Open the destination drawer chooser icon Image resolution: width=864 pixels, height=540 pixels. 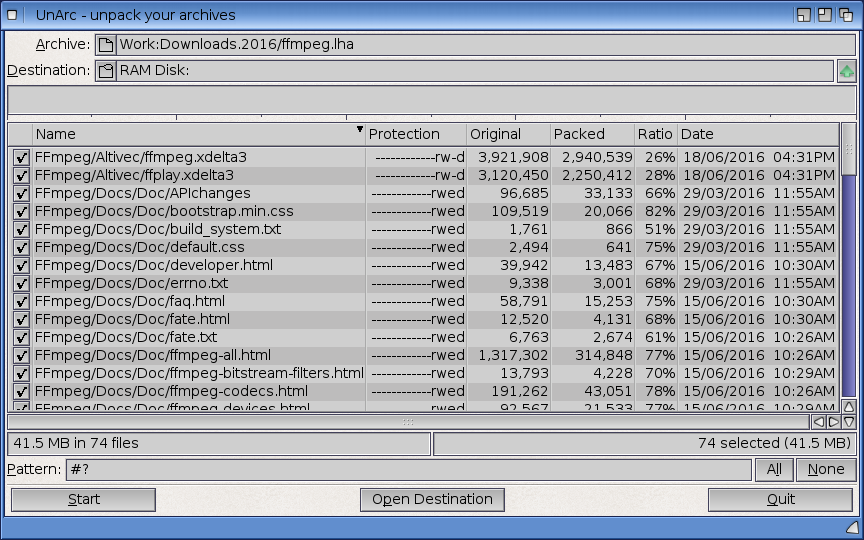(106, 71)
